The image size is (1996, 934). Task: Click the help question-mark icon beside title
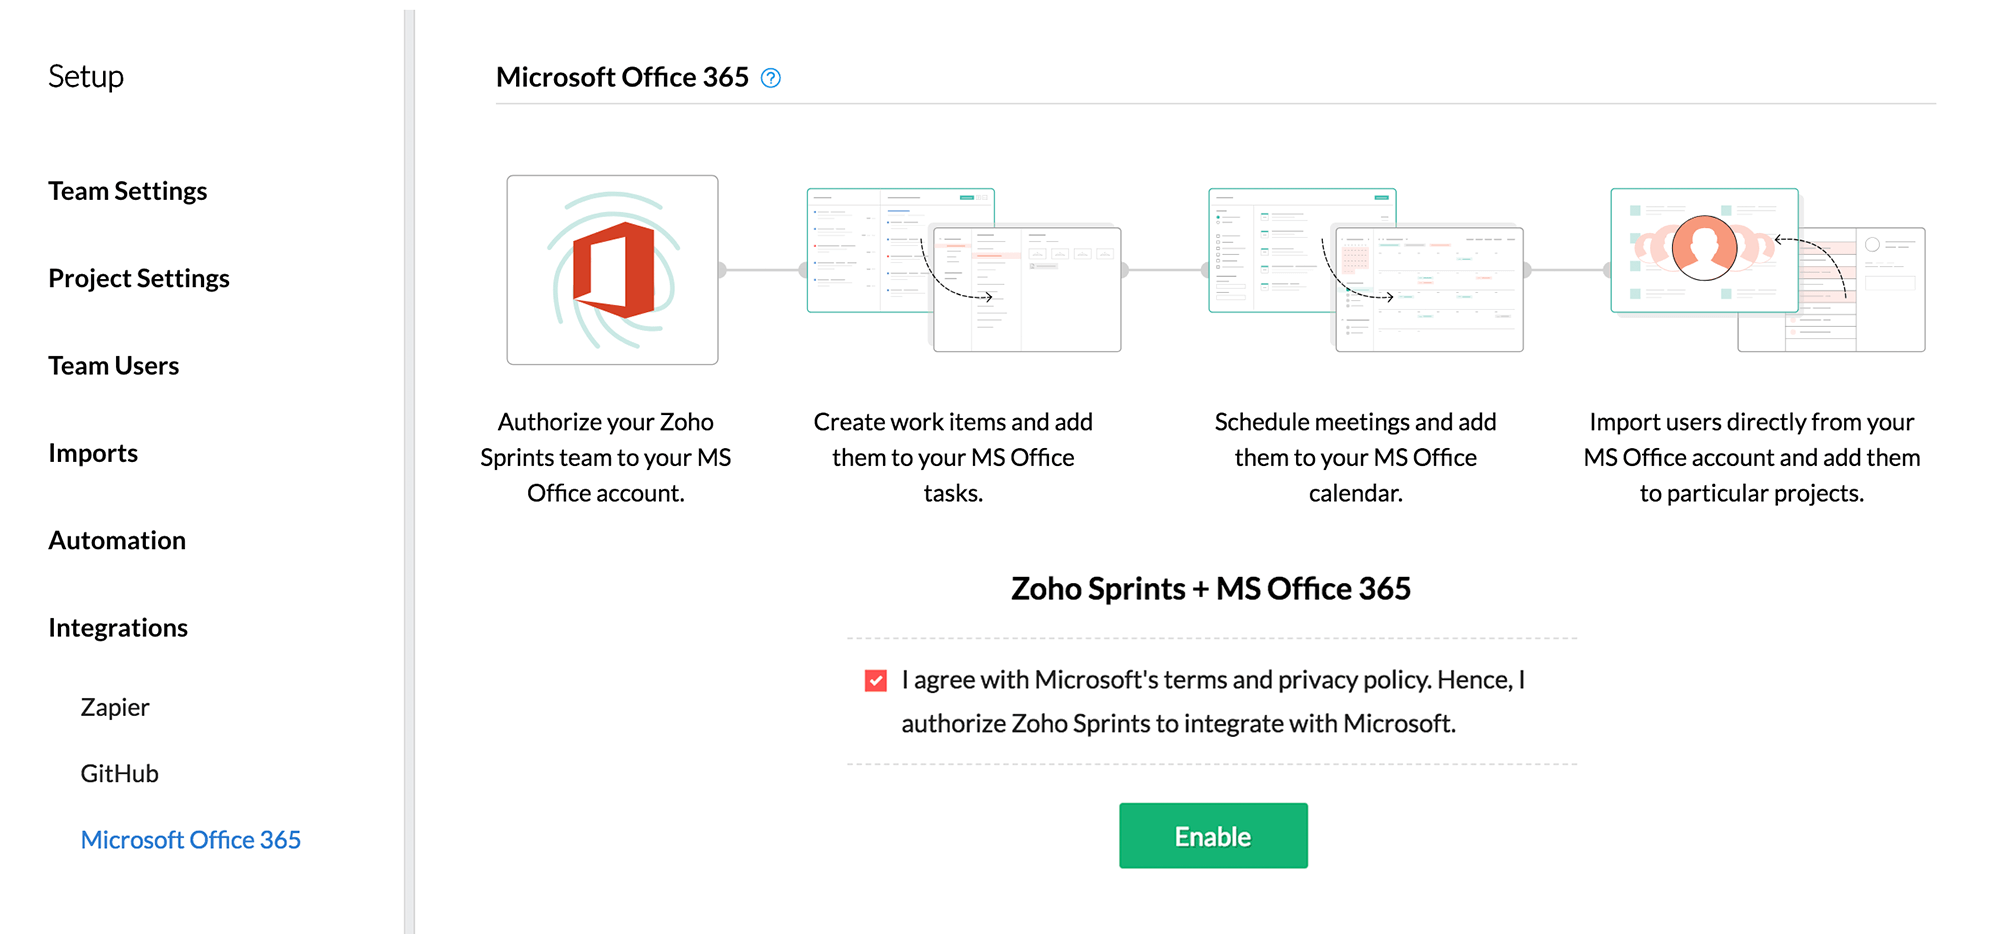tap(770, 78)
